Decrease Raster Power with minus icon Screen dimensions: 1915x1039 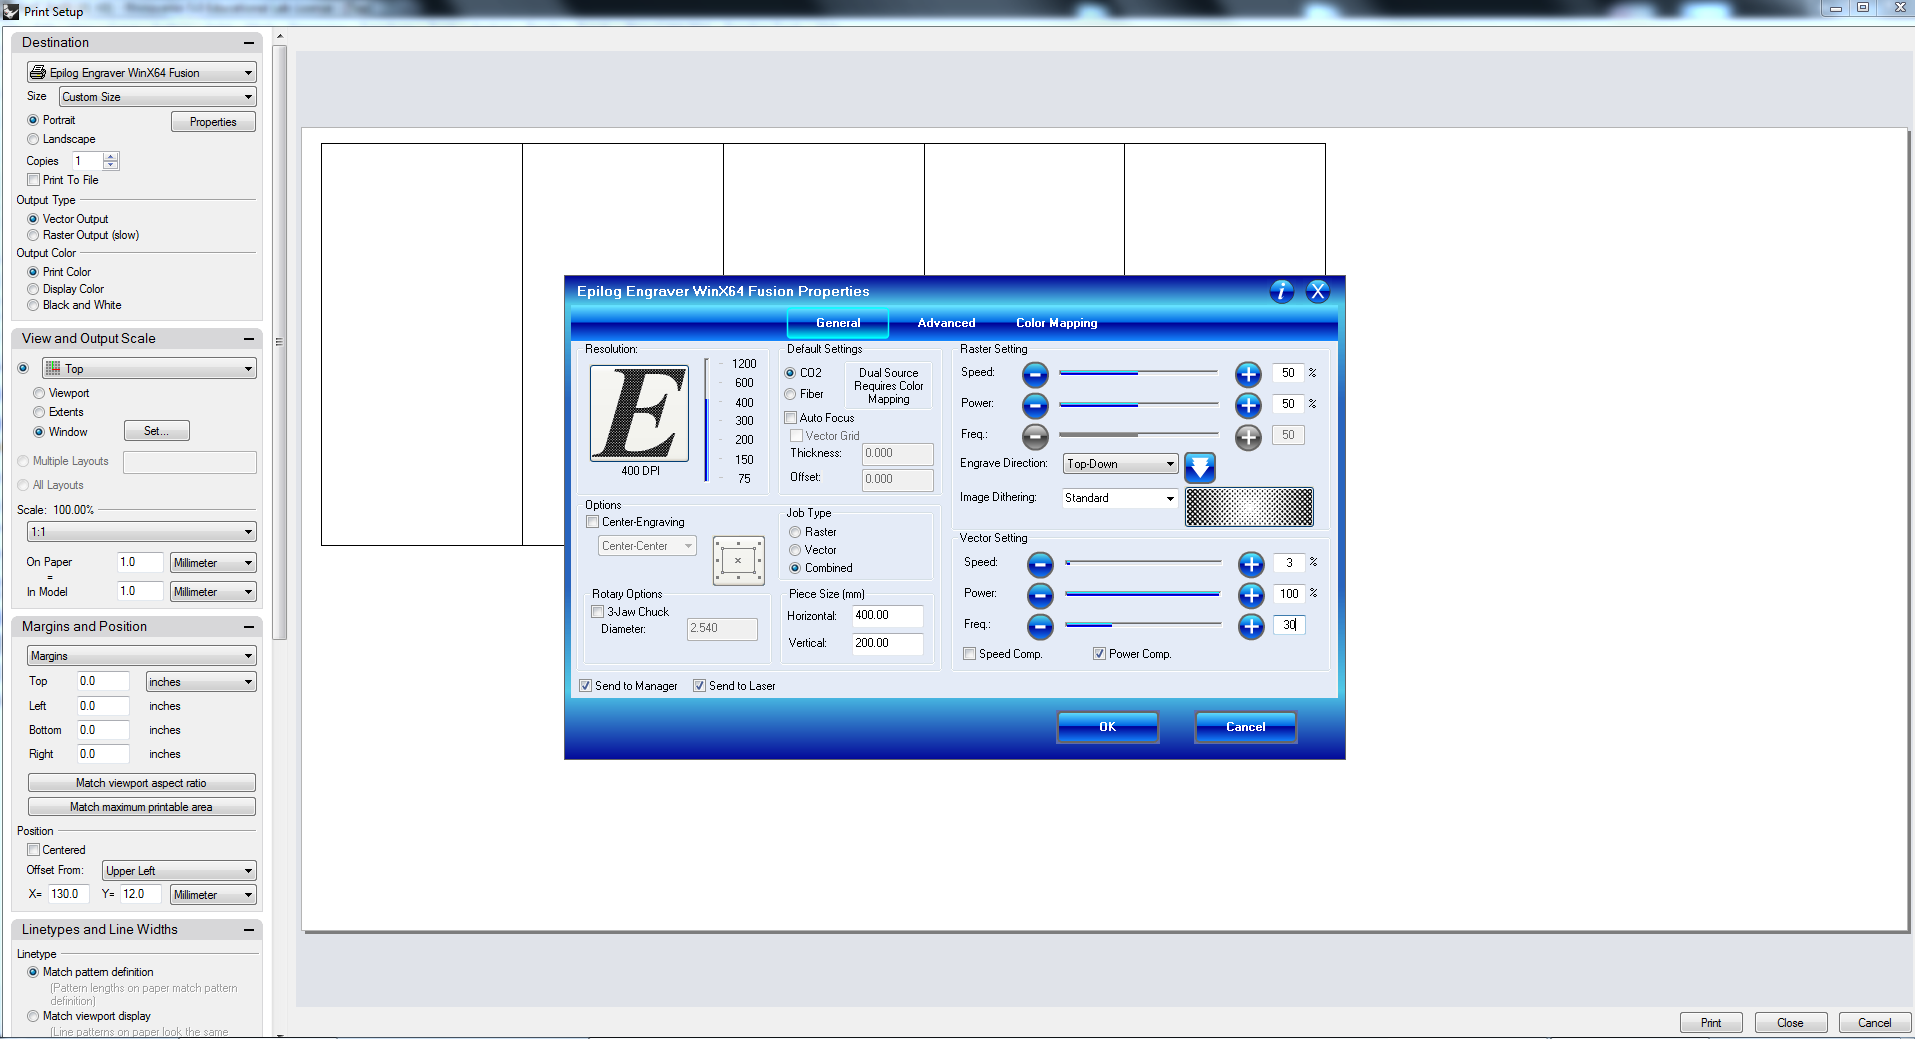[x=1035, y=406]
